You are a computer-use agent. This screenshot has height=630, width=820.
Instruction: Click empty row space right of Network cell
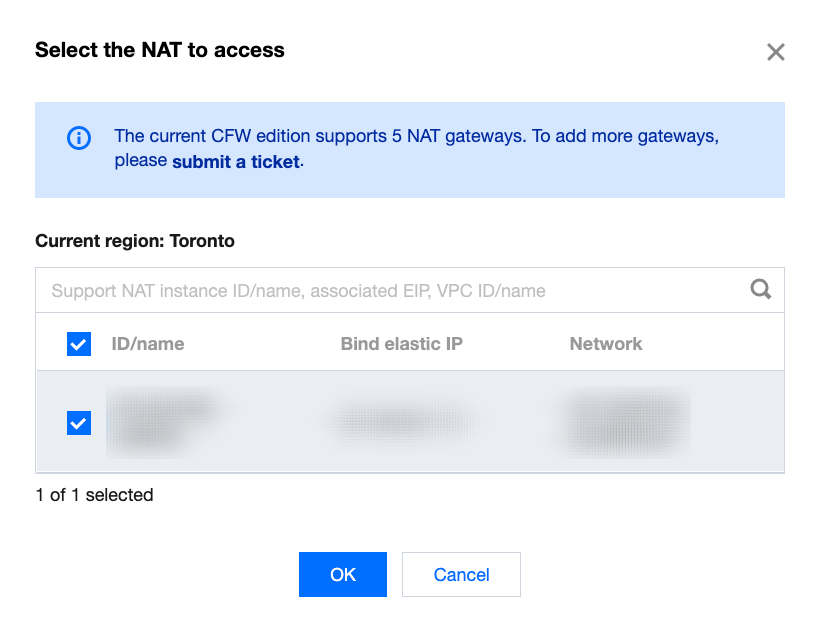tap(738, 423)
